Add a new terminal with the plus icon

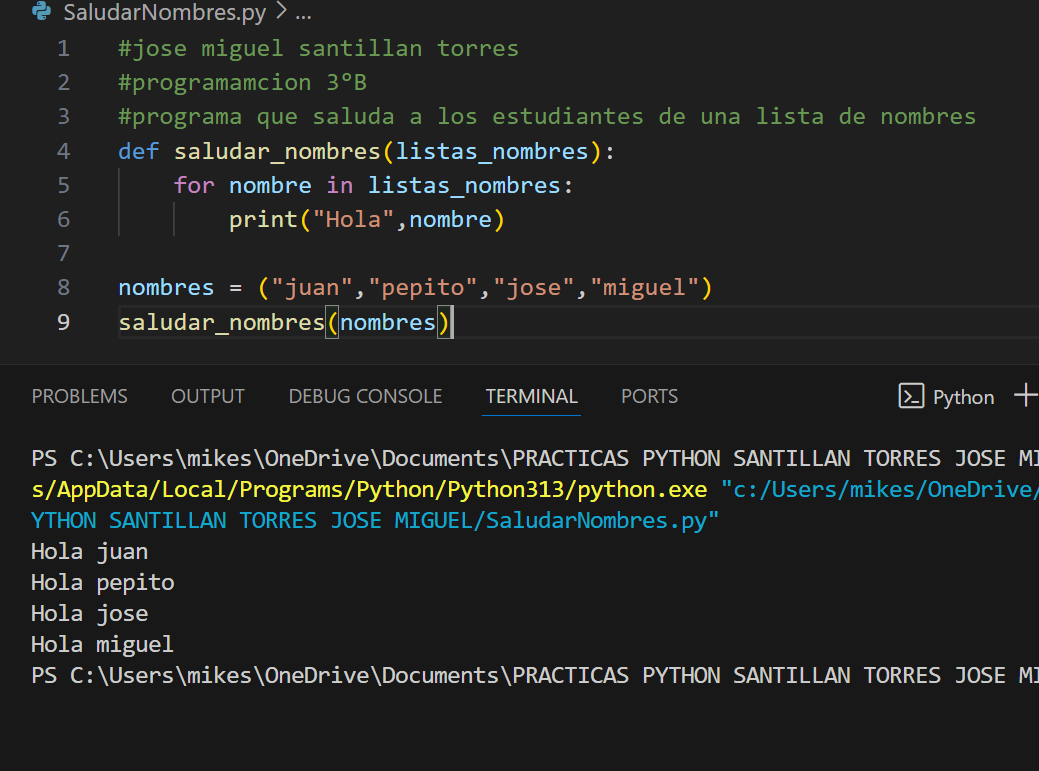pos(1026,395)
